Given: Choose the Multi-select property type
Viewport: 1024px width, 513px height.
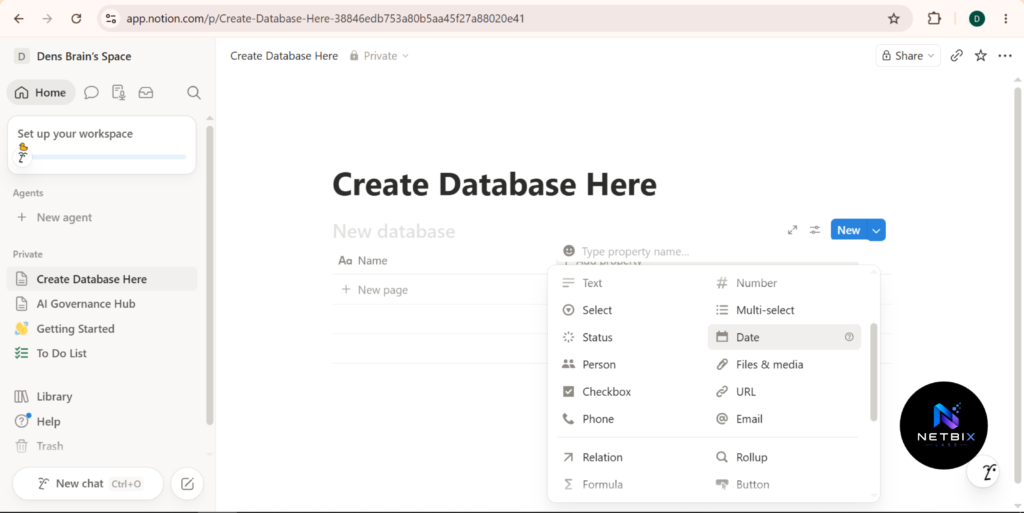Looking at the screenshot, I should click(784, 310).
